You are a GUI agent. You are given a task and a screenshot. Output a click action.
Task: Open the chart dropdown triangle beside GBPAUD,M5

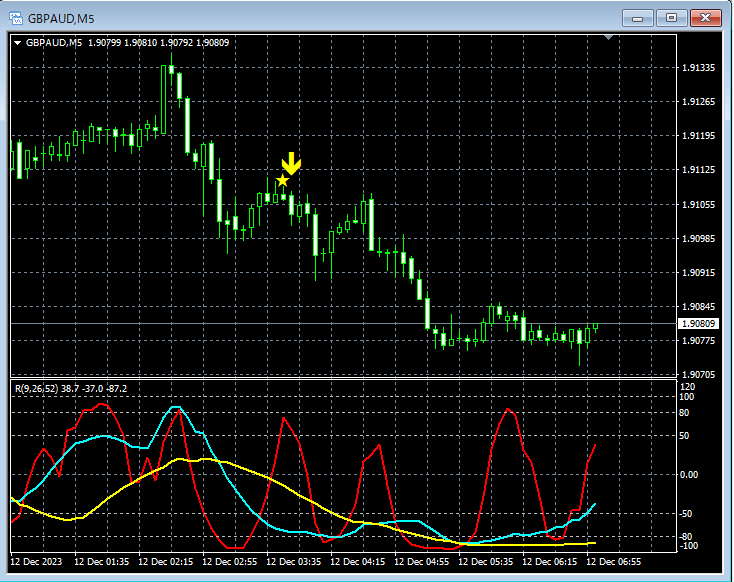click(18, 43)
